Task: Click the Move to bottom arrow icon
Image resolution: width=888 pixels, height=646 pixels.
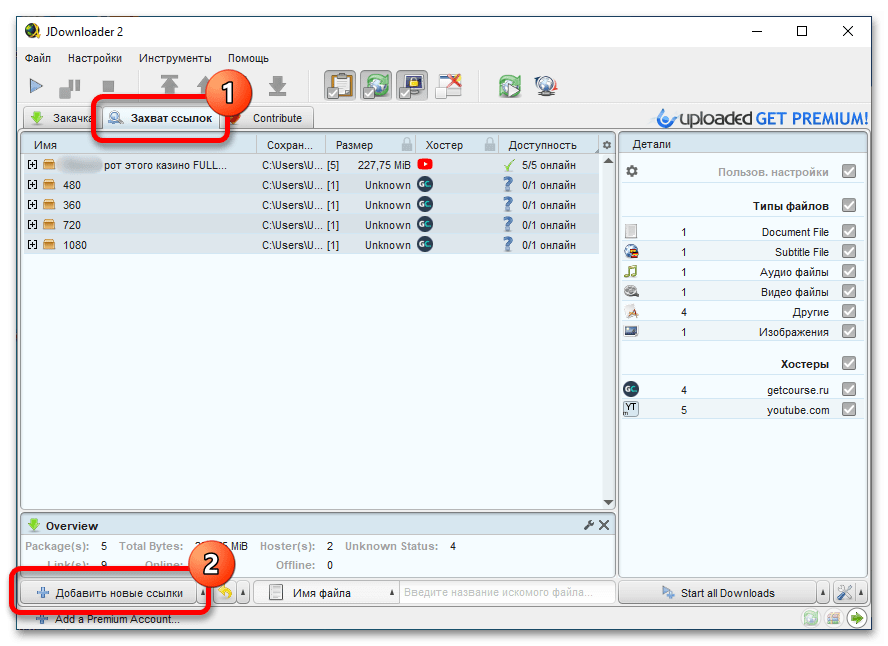Action: pos(278,85)
